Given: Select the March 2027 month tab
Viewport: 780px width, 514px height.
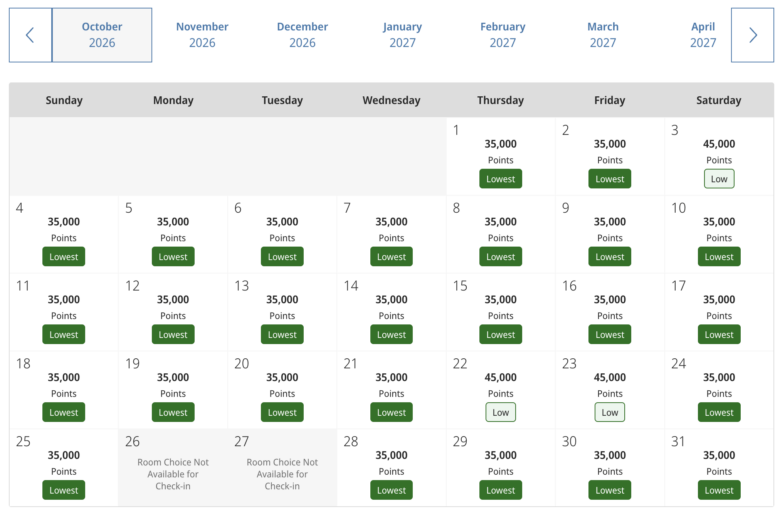Looking at the screenshot, I should click(603, 35).
